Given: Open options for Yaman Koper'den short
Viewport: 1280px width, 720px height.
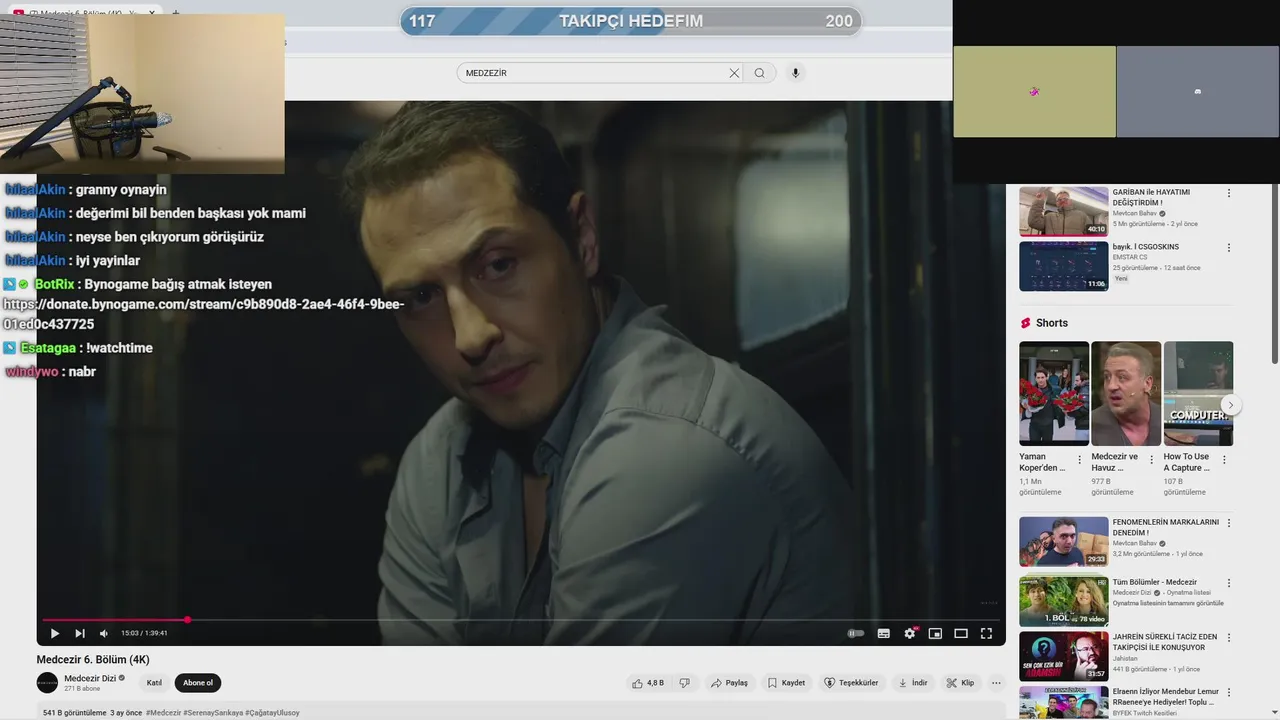Looking at the screenshot, I should click(x=1080, y=460).
